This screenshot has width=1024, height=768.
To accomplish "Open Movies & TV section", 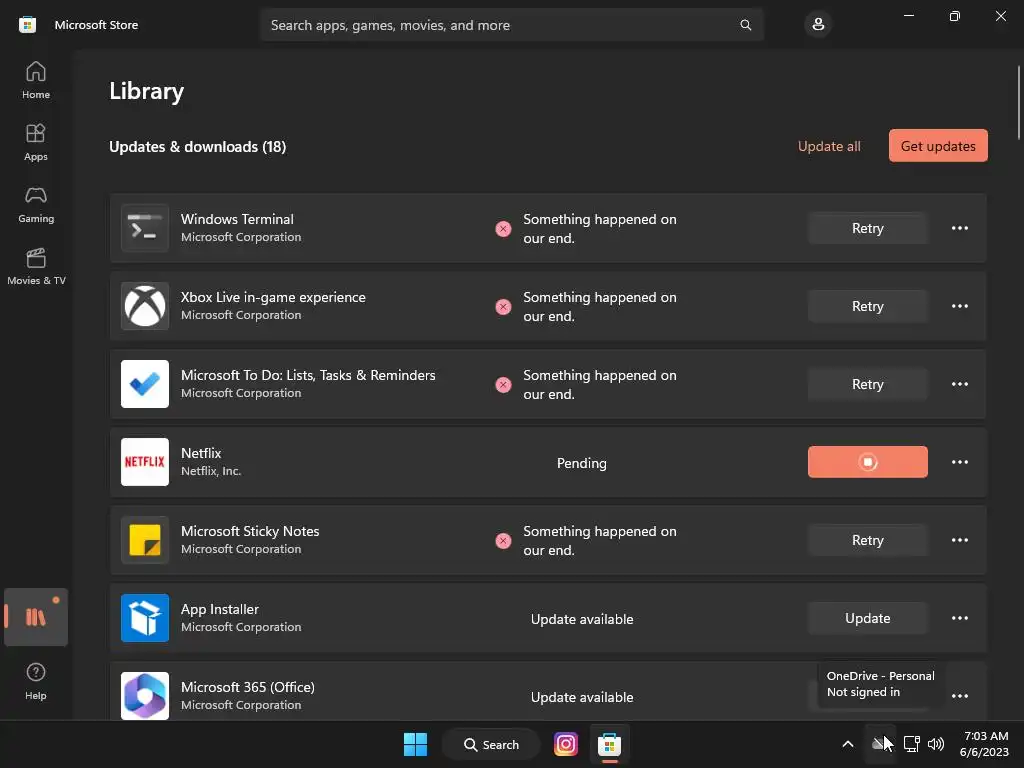I will point(36,266).
